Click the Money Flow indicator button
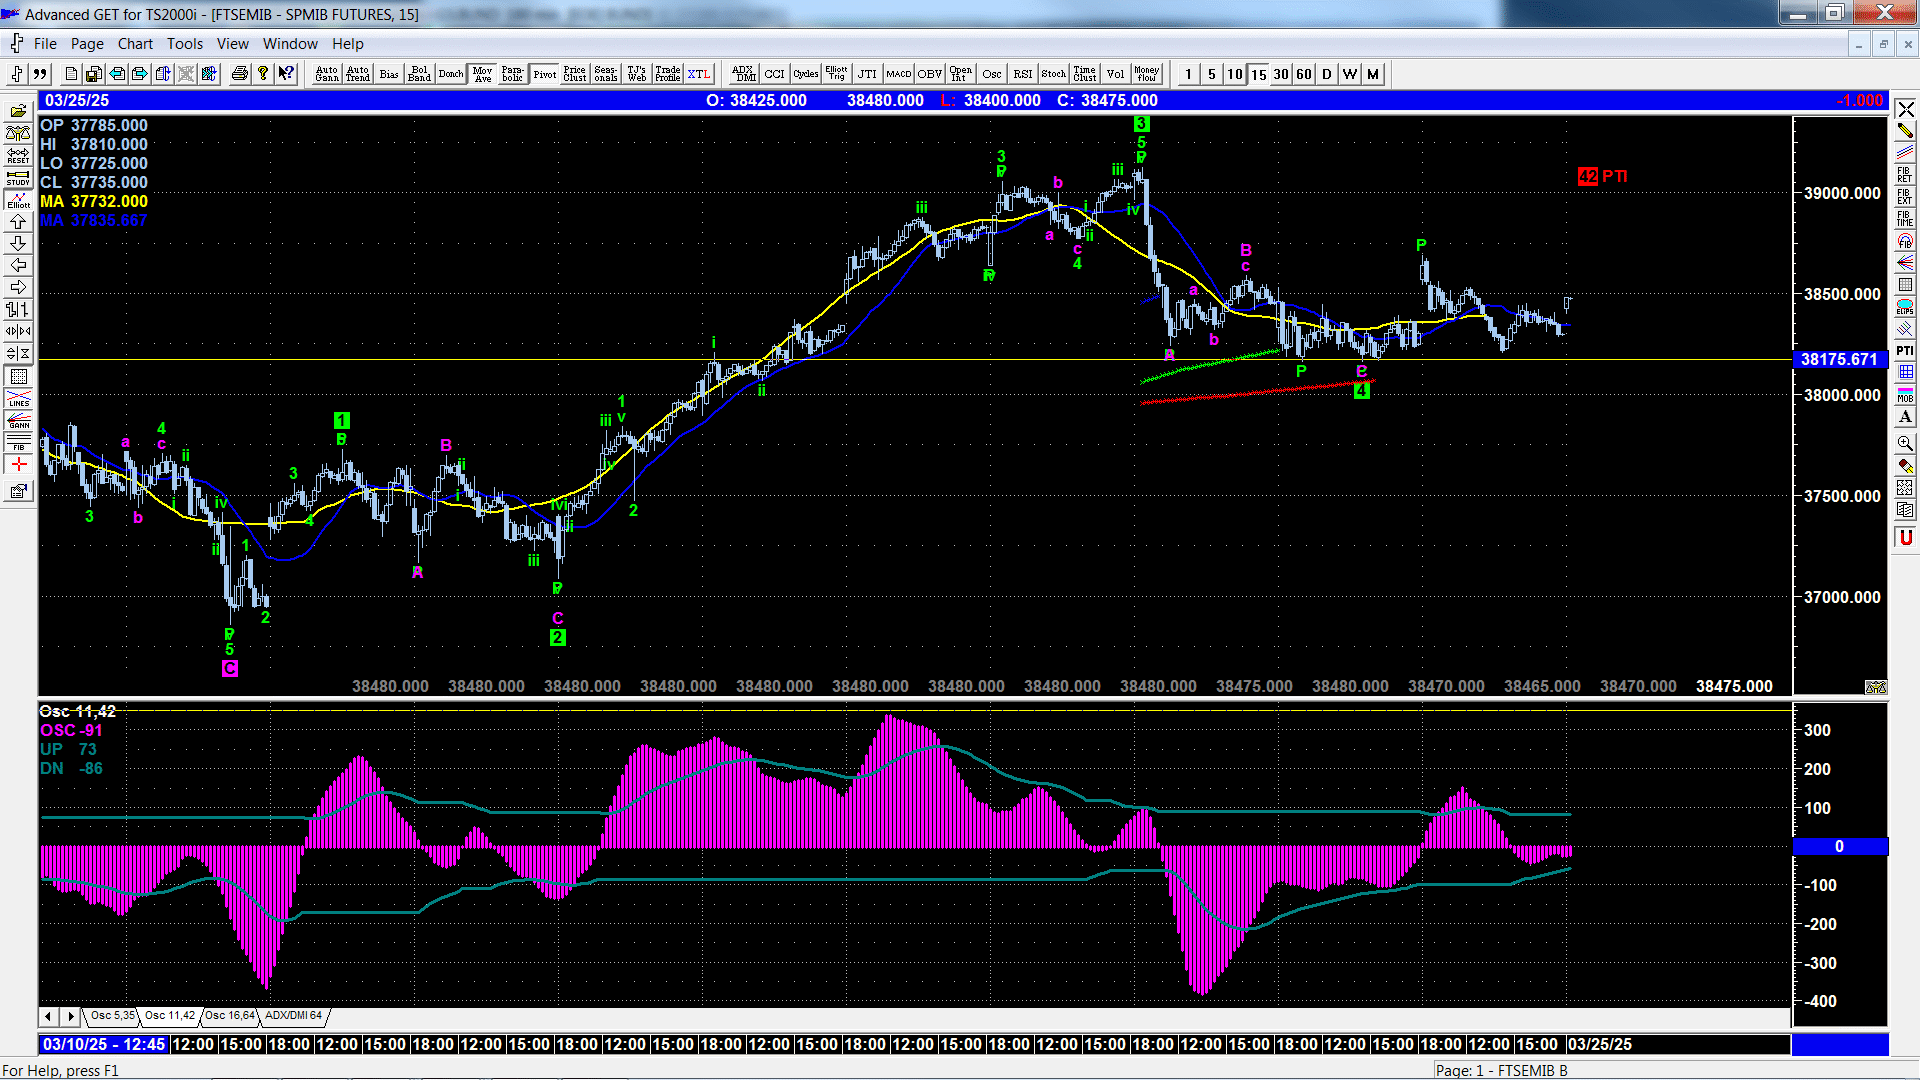This screenshot has width=1920, height=1080. [x=1147, y=74]
